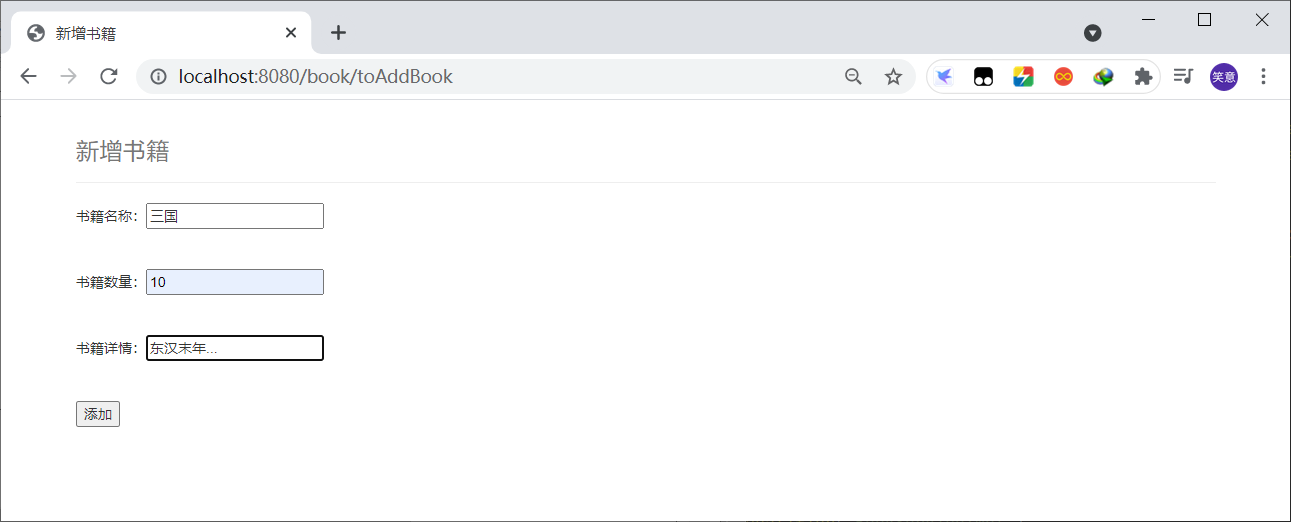
Task: Click the 添加 submit button
Action: [98, 414]
